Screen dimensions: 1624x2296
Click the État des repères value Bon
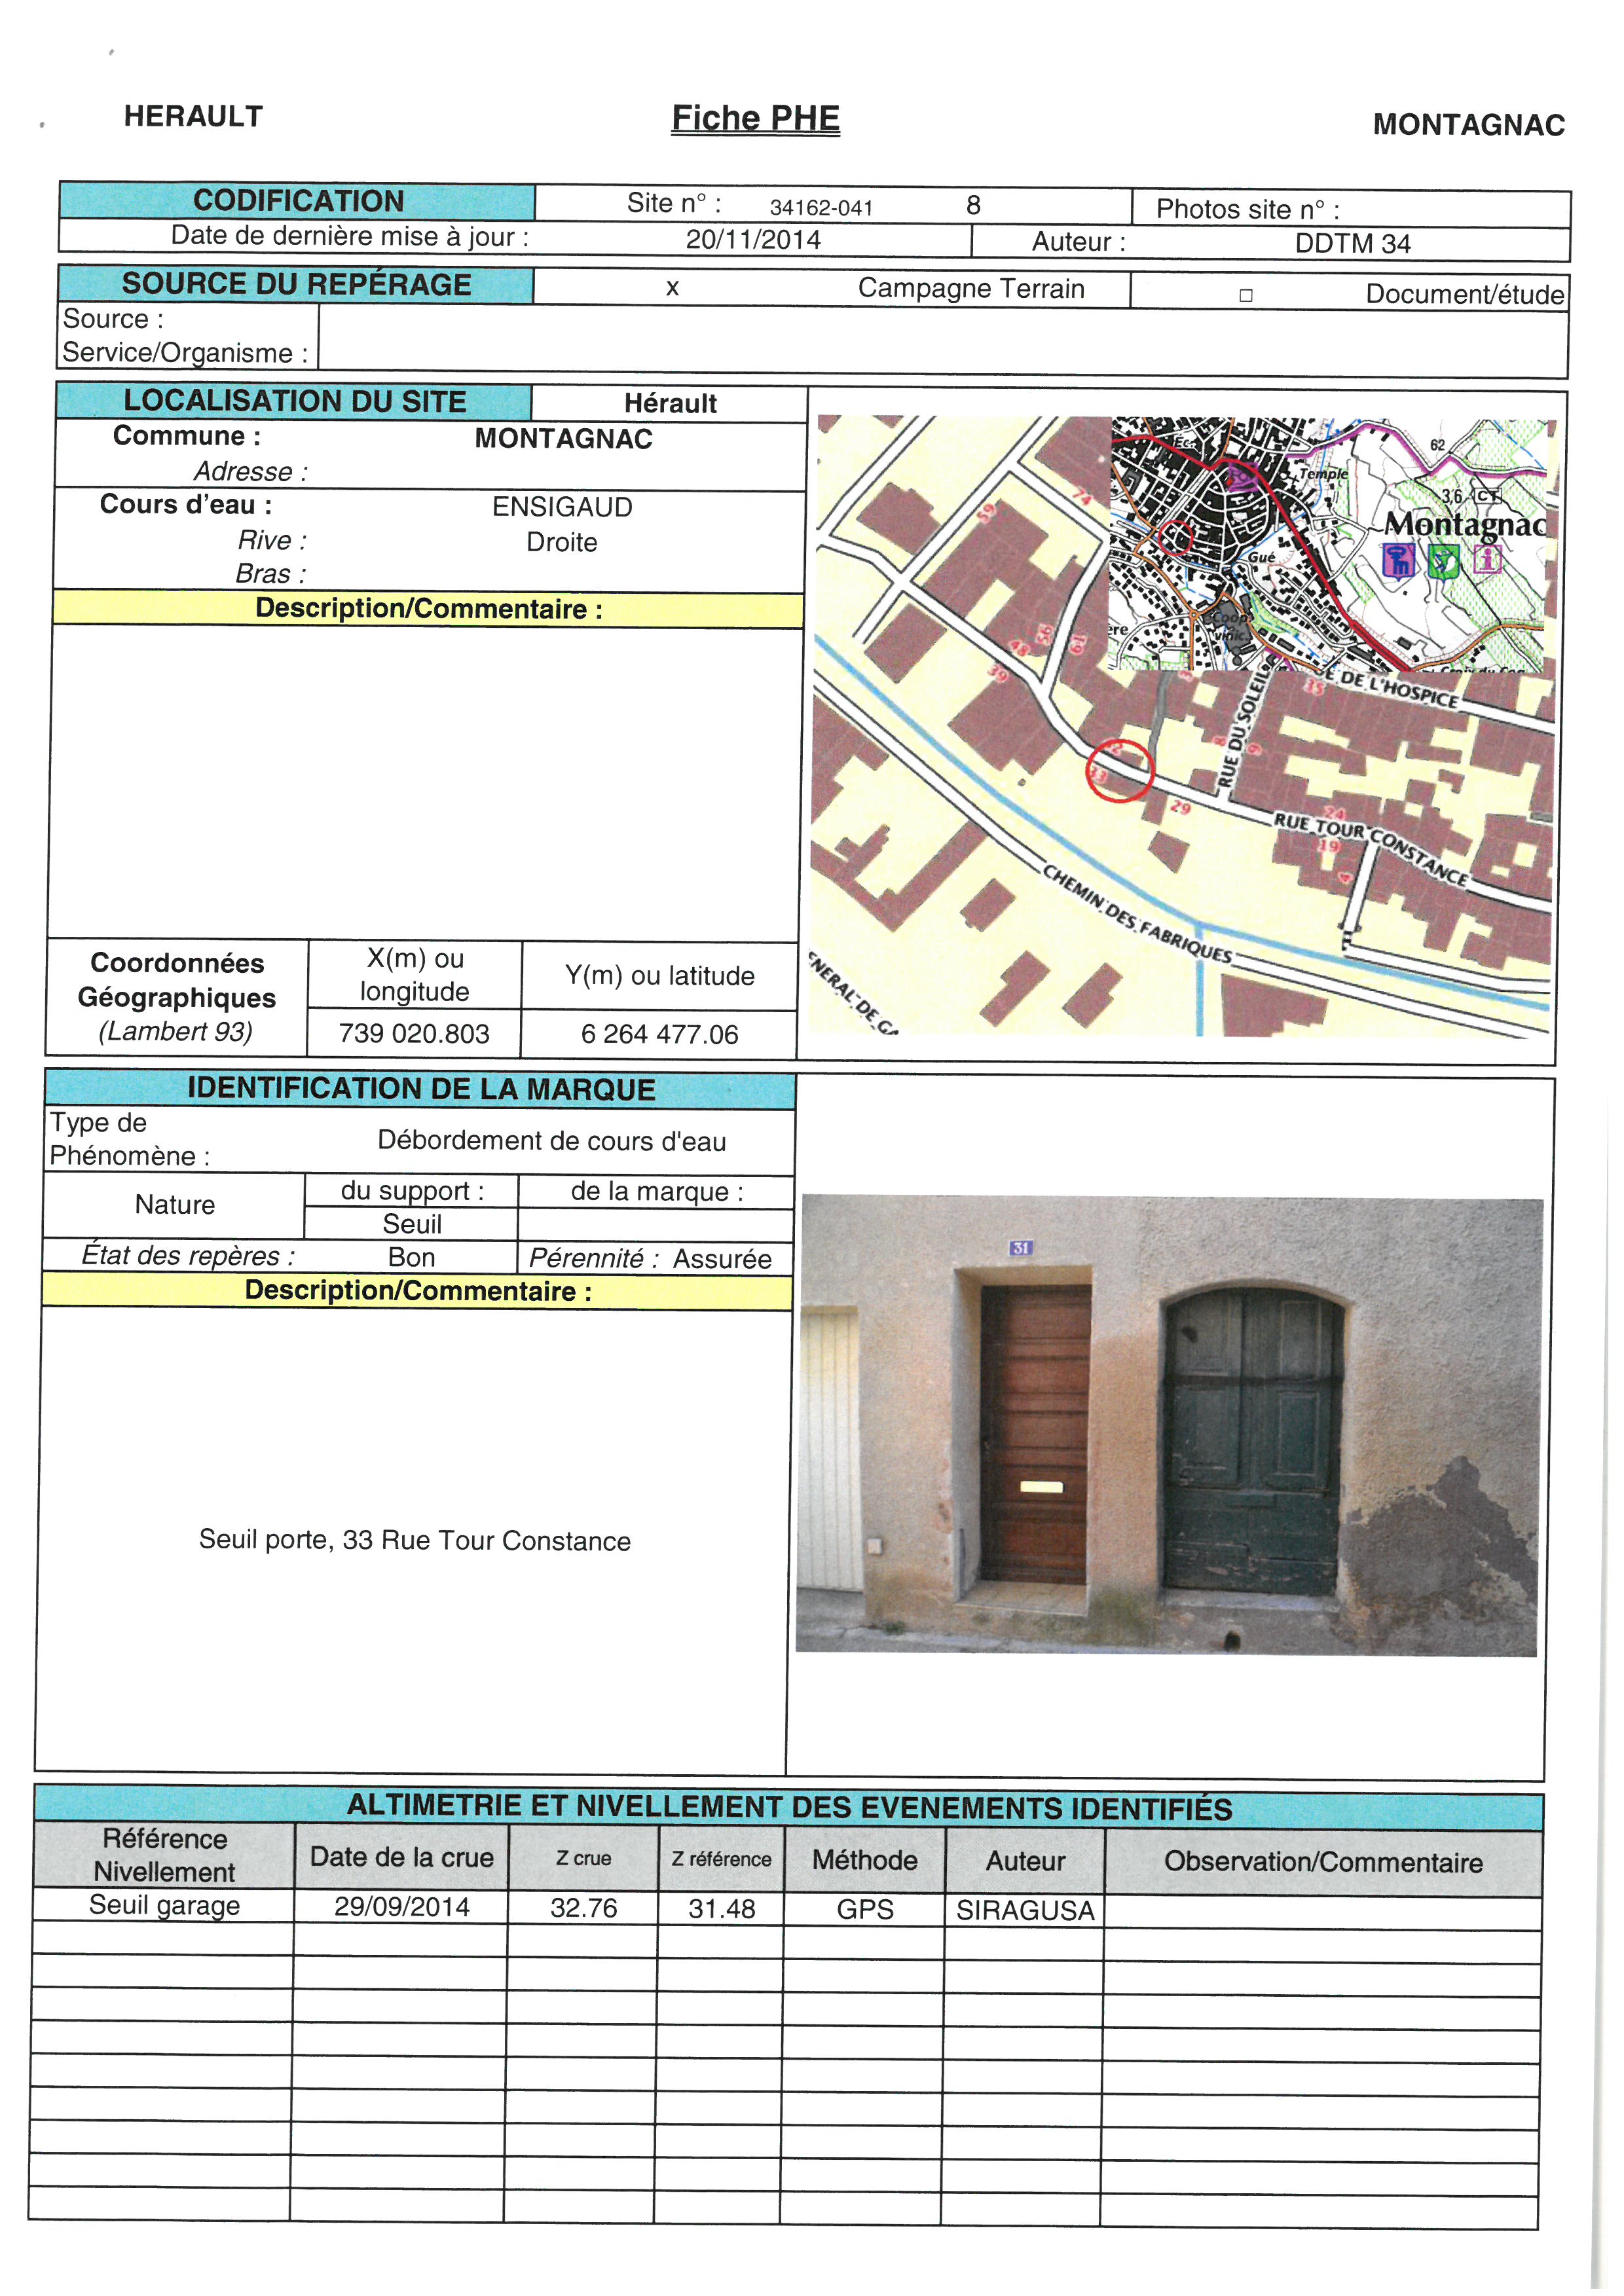pyautogui.click(x=411, y=1258)
